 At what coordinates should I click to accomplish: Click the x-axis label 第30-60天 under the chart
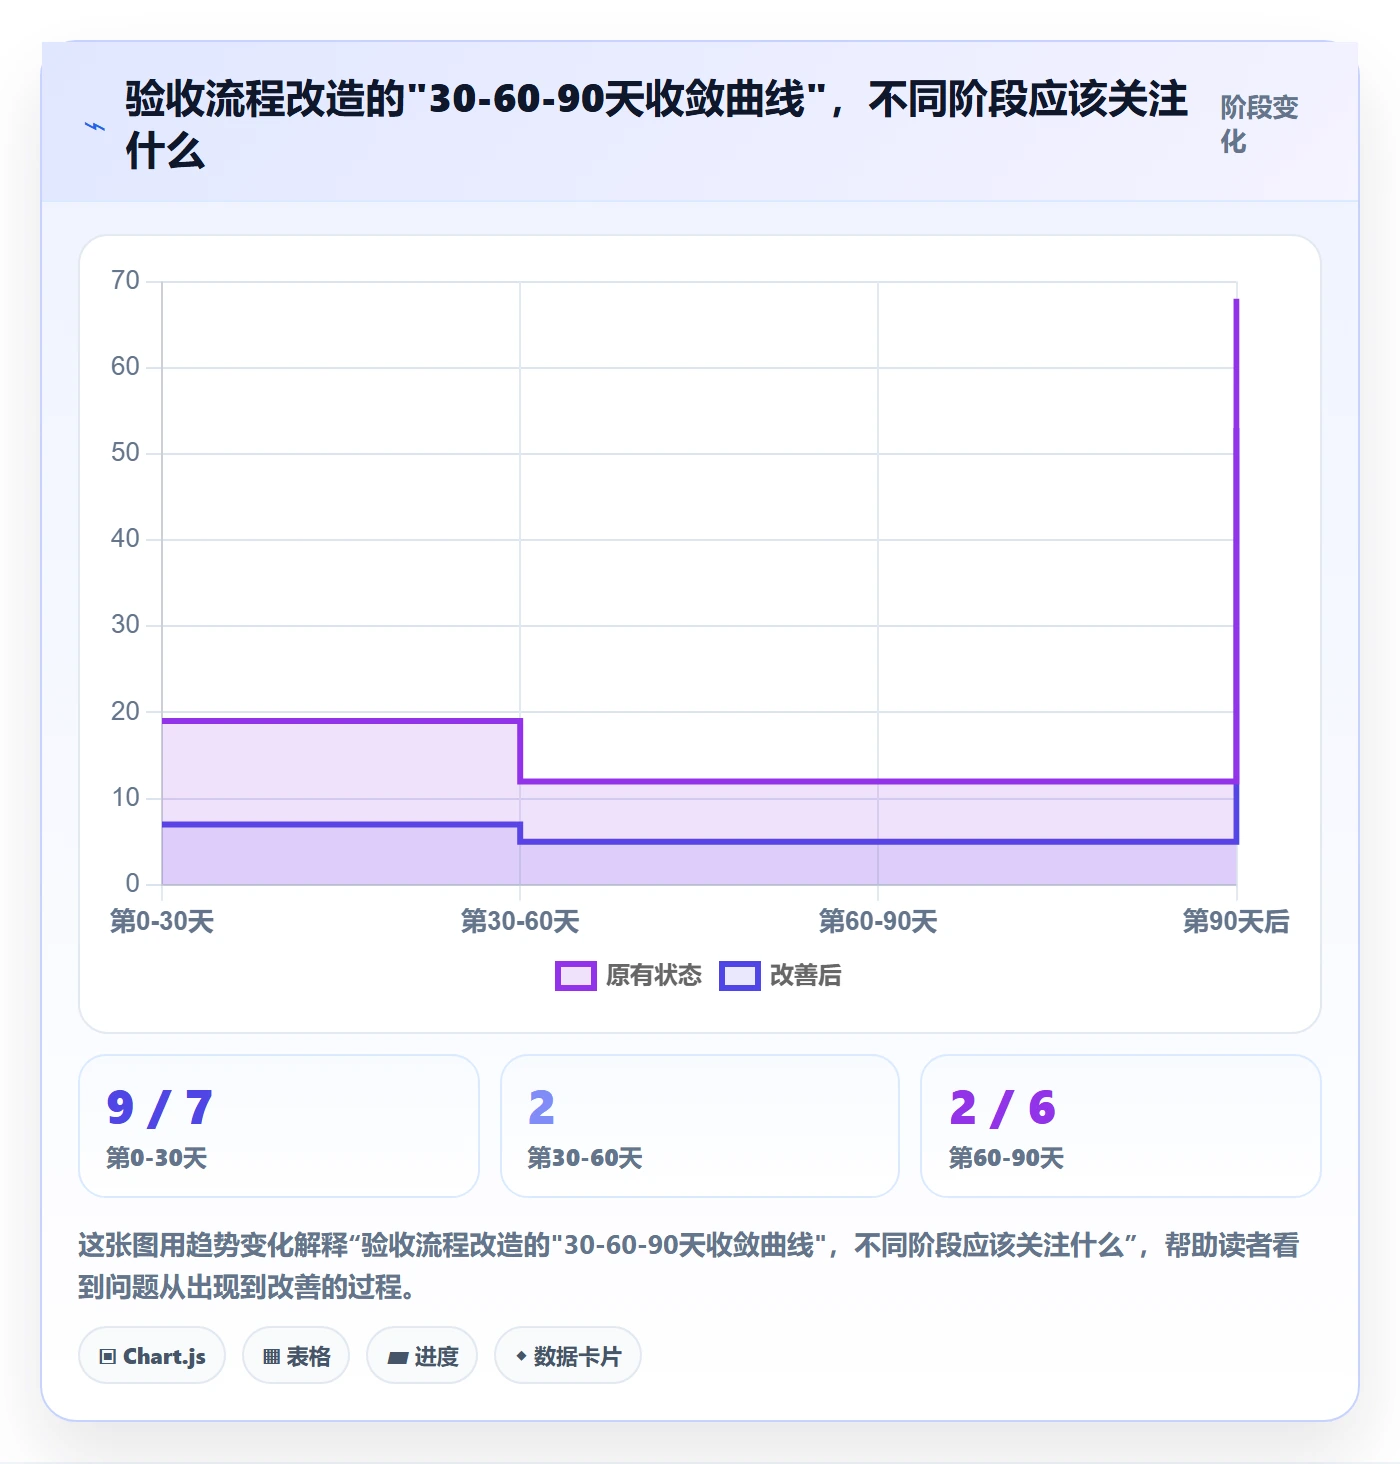(x=520, y=921)
